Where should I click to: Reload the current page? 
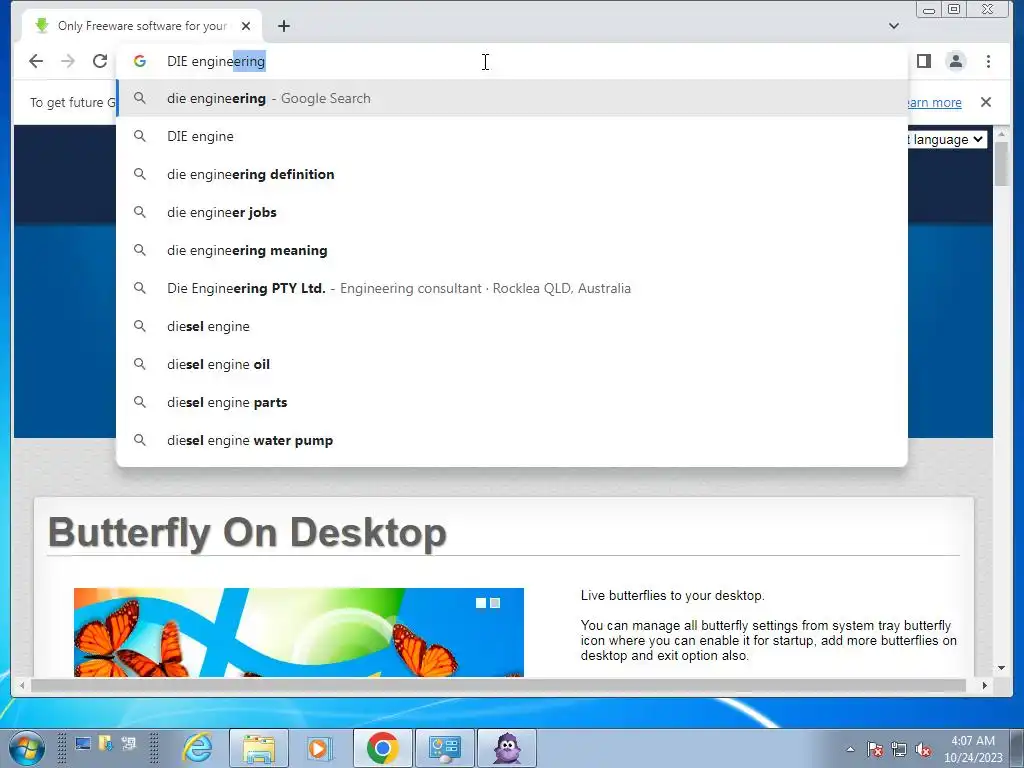pyautogui.click(x=99, y=61)
